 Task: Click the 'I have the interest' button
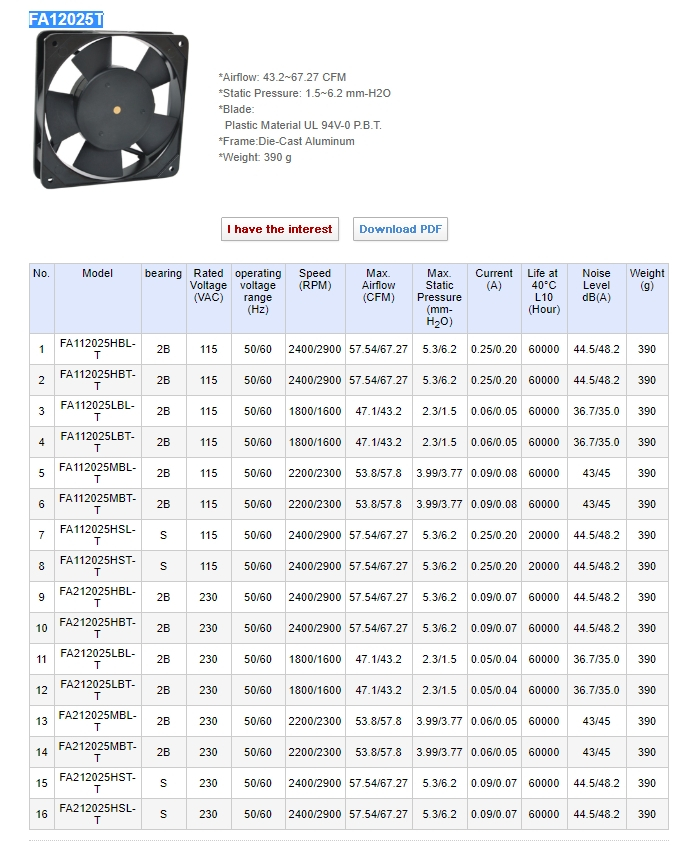pos(280,229)
